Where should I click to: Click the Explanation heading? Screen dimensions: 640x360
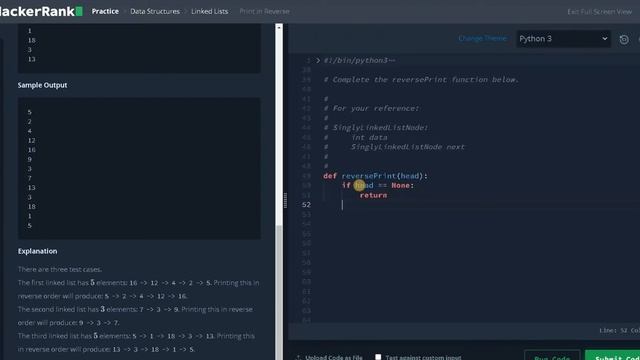pos(38,251)
